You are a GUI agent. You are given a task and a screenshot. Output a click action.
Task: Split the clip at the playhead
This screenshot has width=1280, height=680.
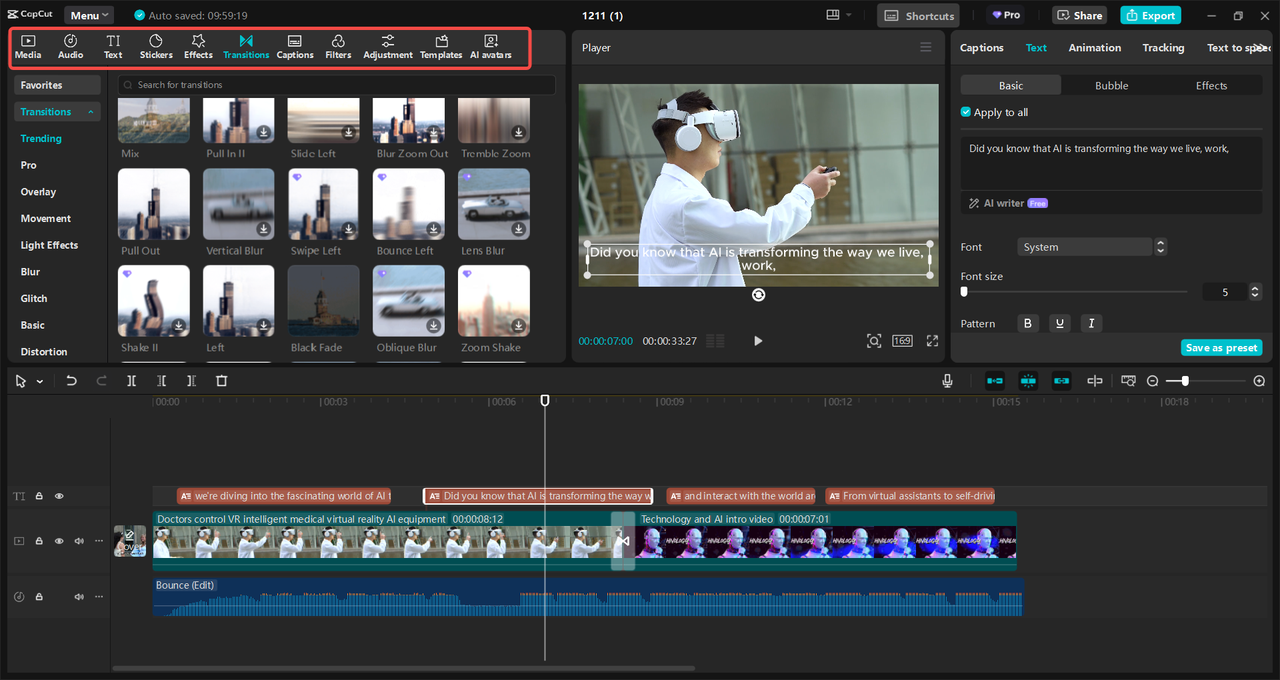click(x=132, y=381)
